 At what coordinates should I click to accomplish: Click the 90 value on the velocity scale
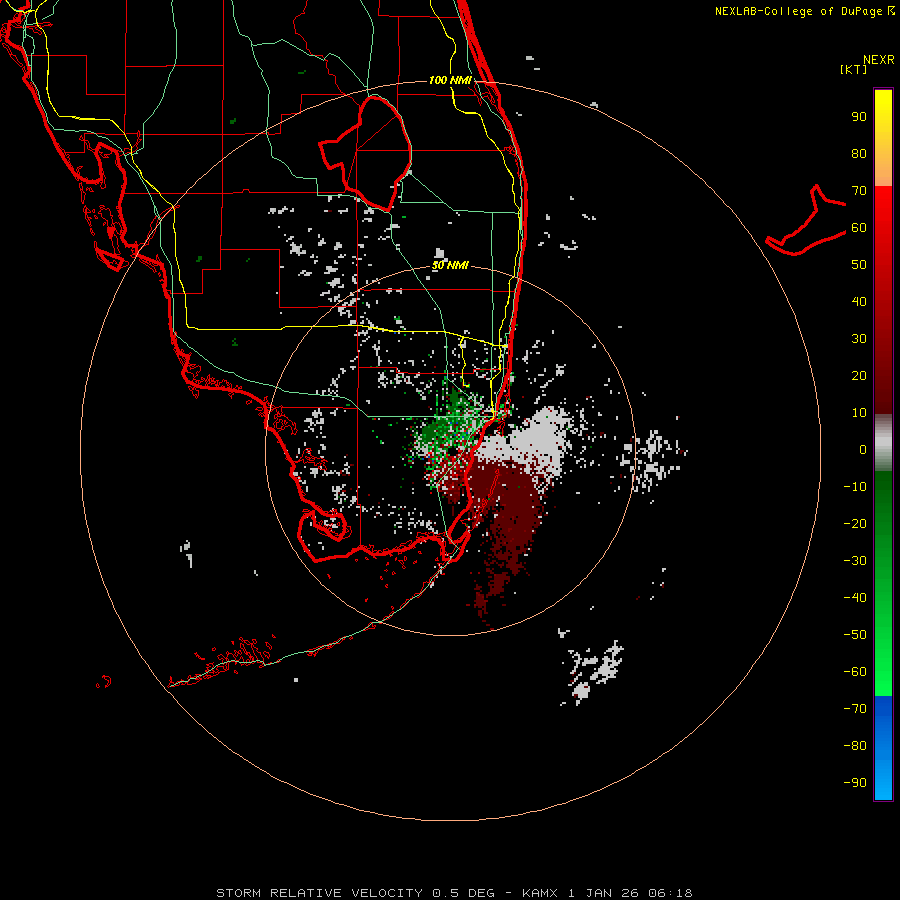859,117
